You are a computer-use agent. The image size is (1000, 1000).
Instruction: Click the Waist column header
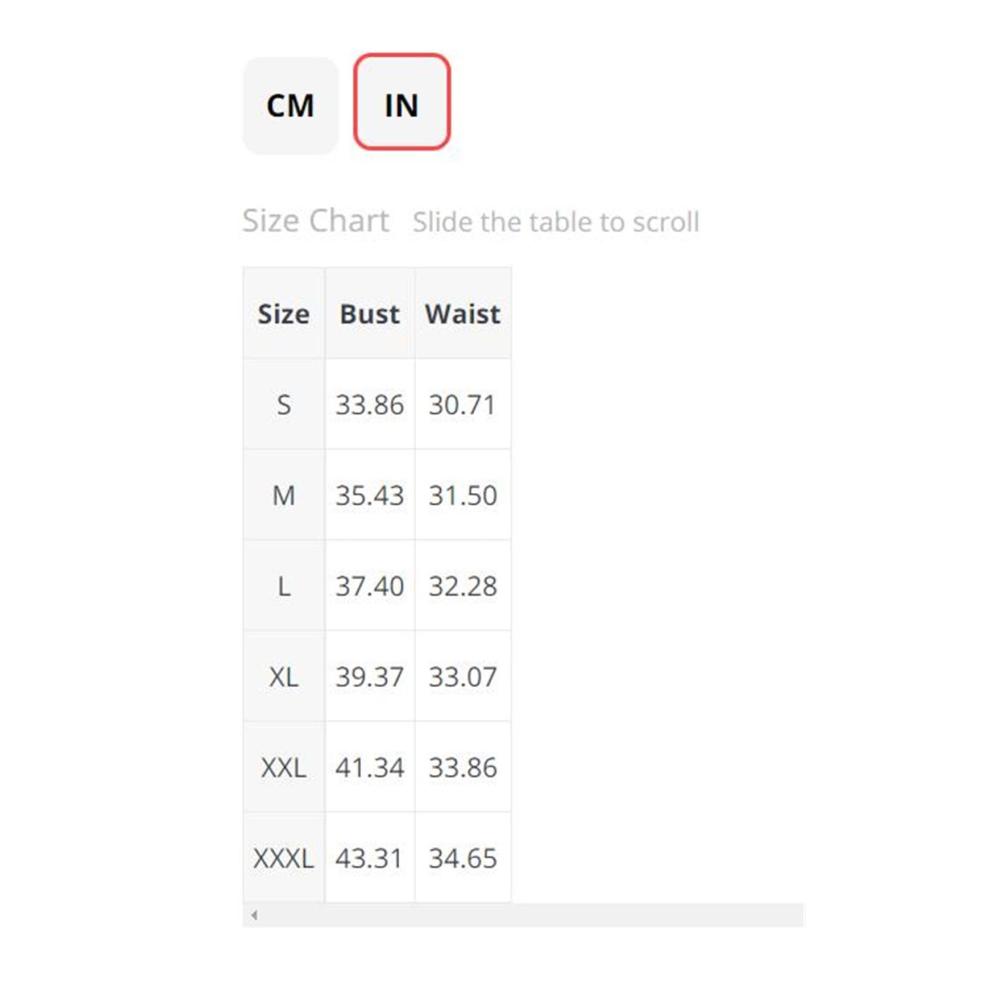point(463,314)
